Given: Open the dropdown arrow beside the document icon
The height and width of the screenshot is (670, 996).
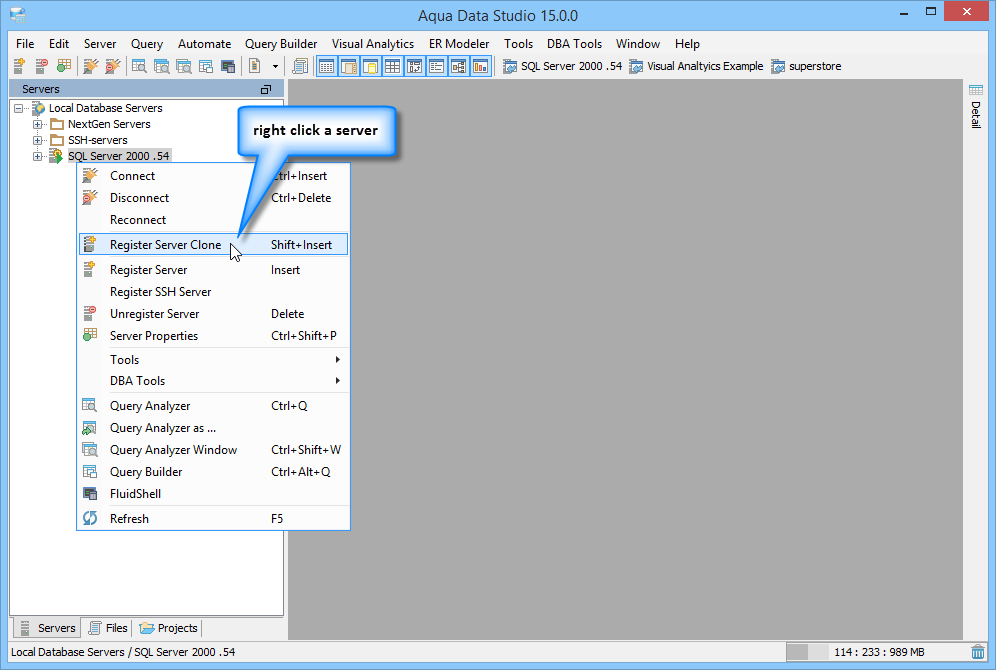Looking at the screenshot, I should pyautogui.click(x=275, y=66).
